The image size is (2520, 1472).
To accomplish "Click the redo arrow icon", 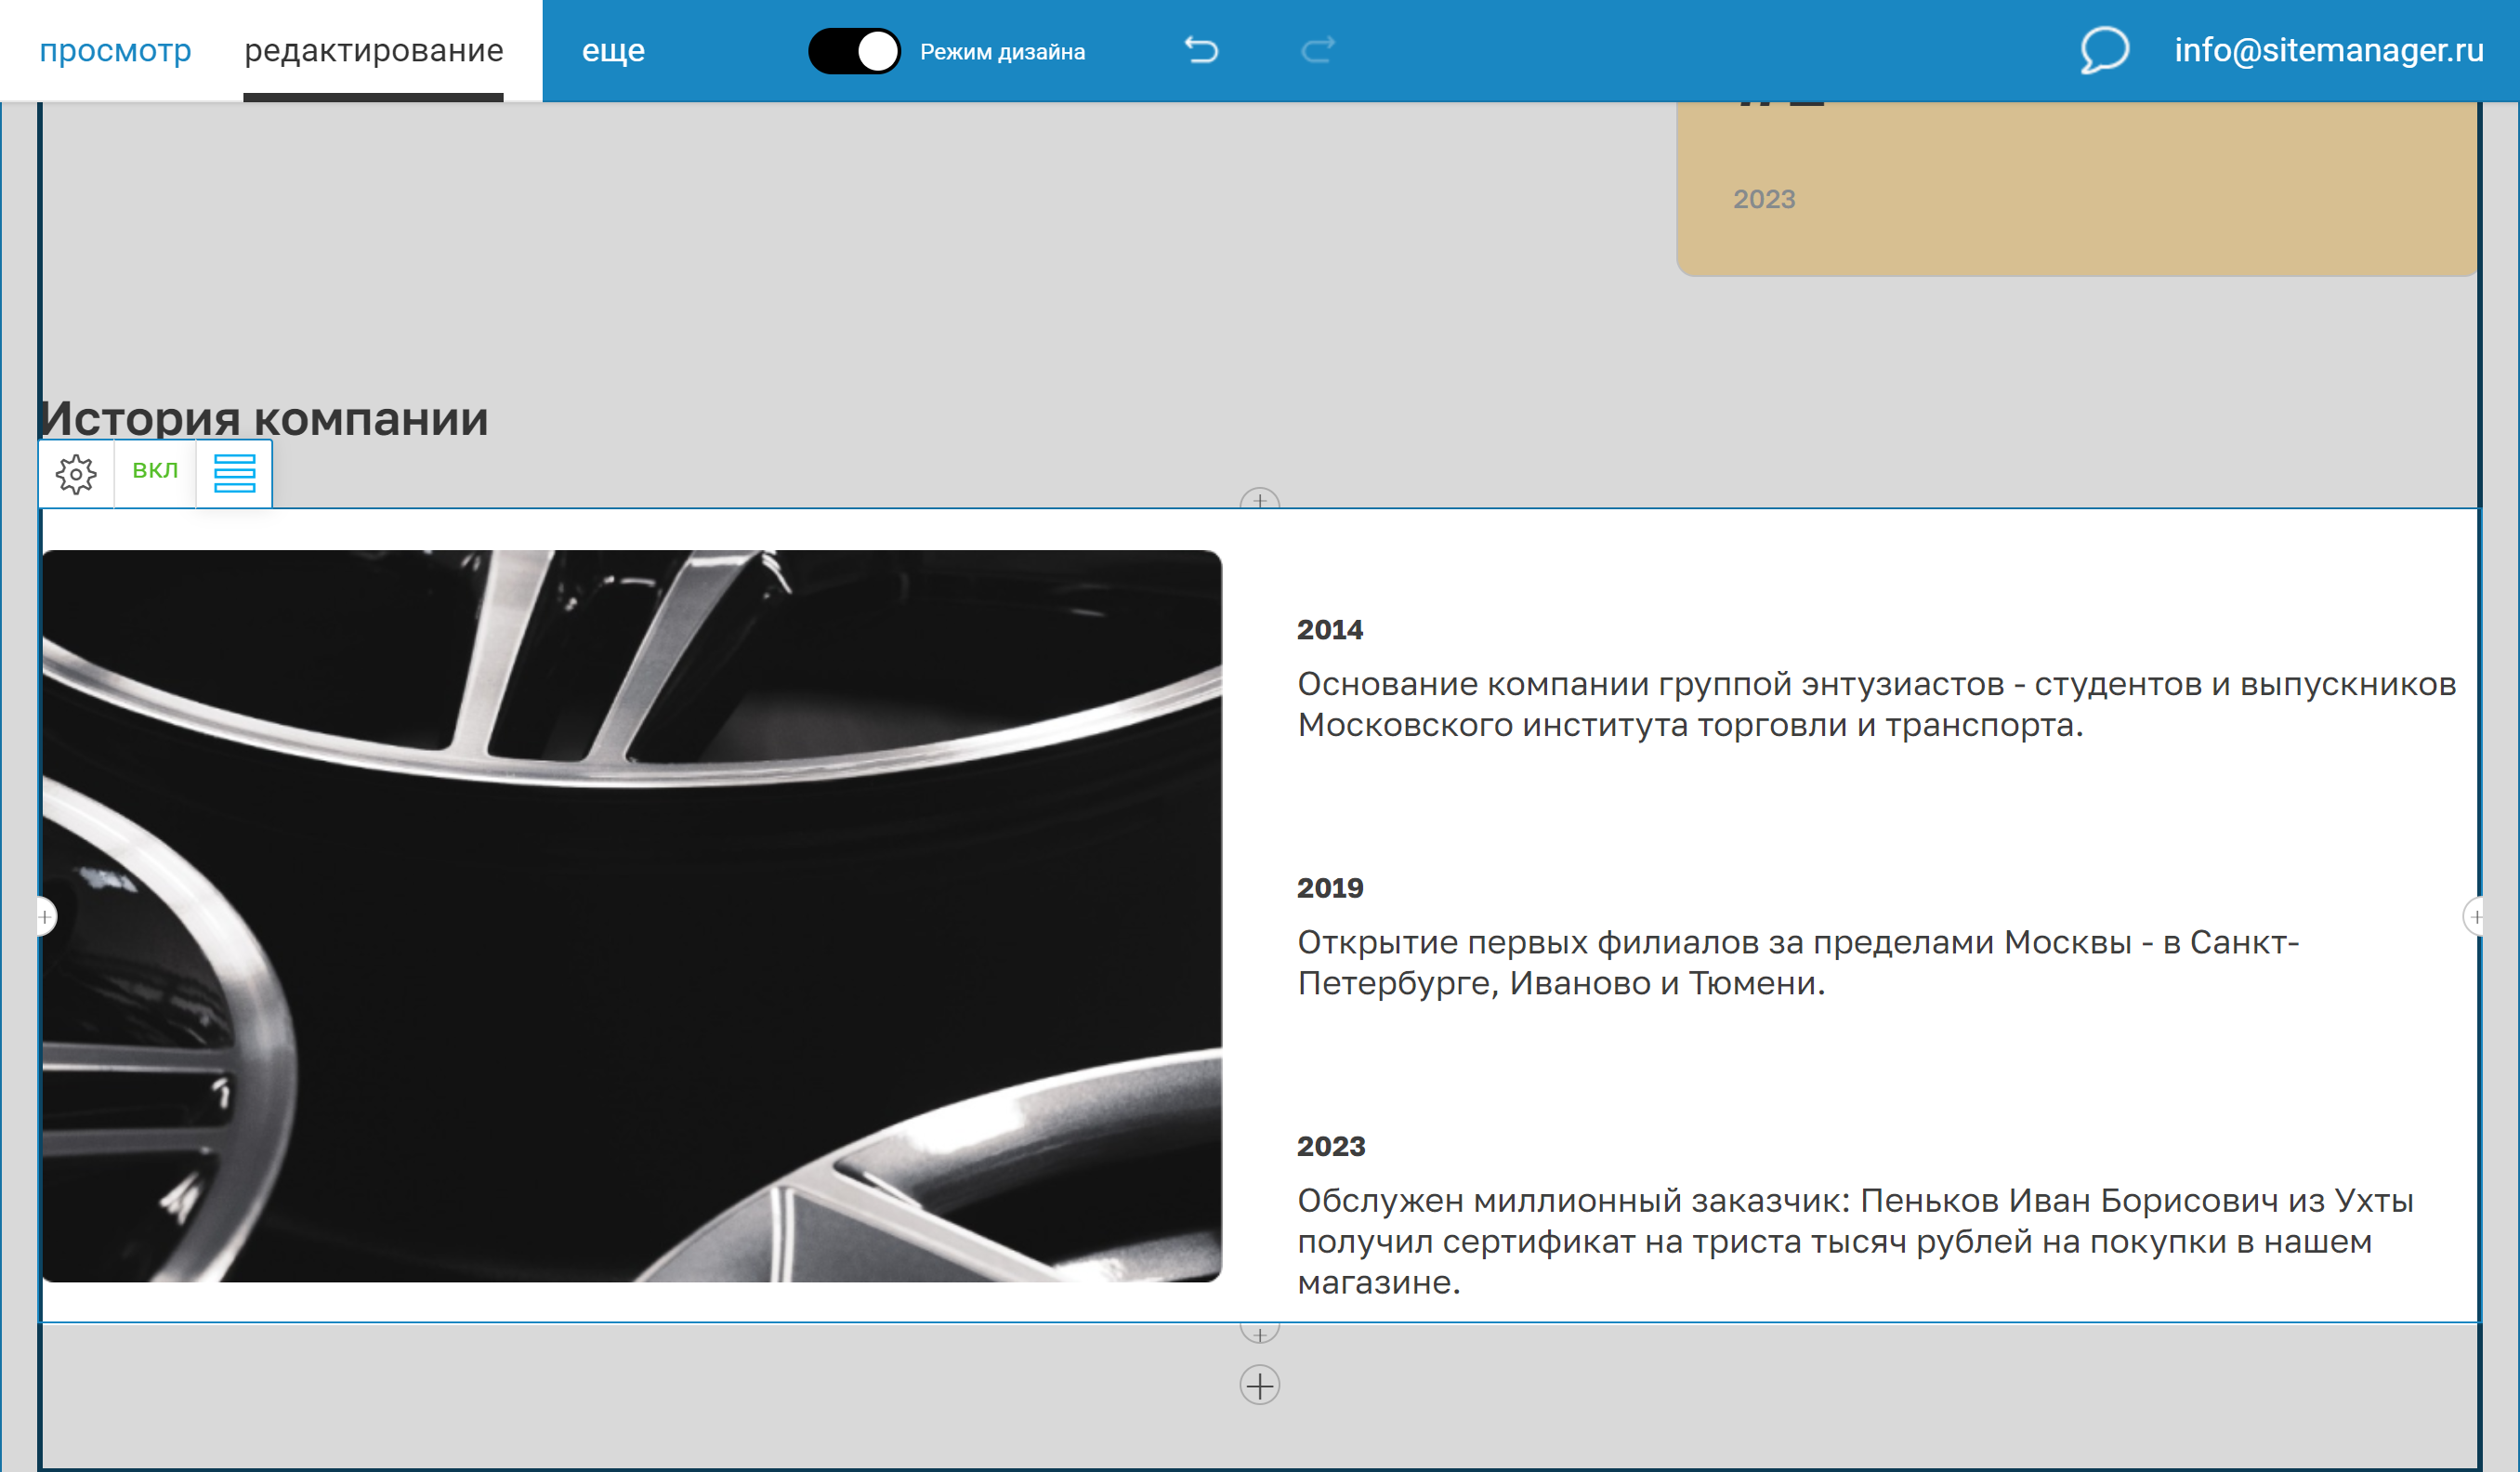I will click(1318, 50).
